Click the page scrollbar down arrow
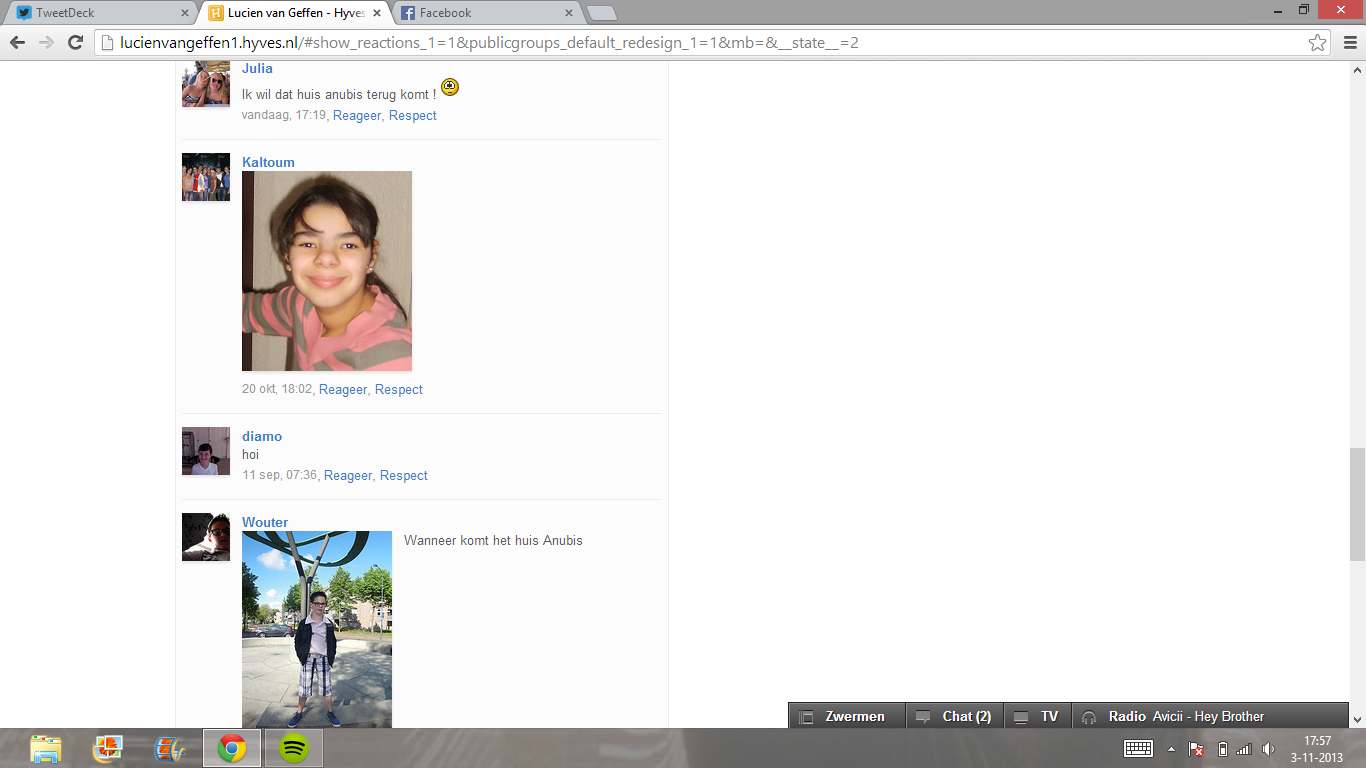This screenshot has height=768, width=1366. tap(1357, 719)
